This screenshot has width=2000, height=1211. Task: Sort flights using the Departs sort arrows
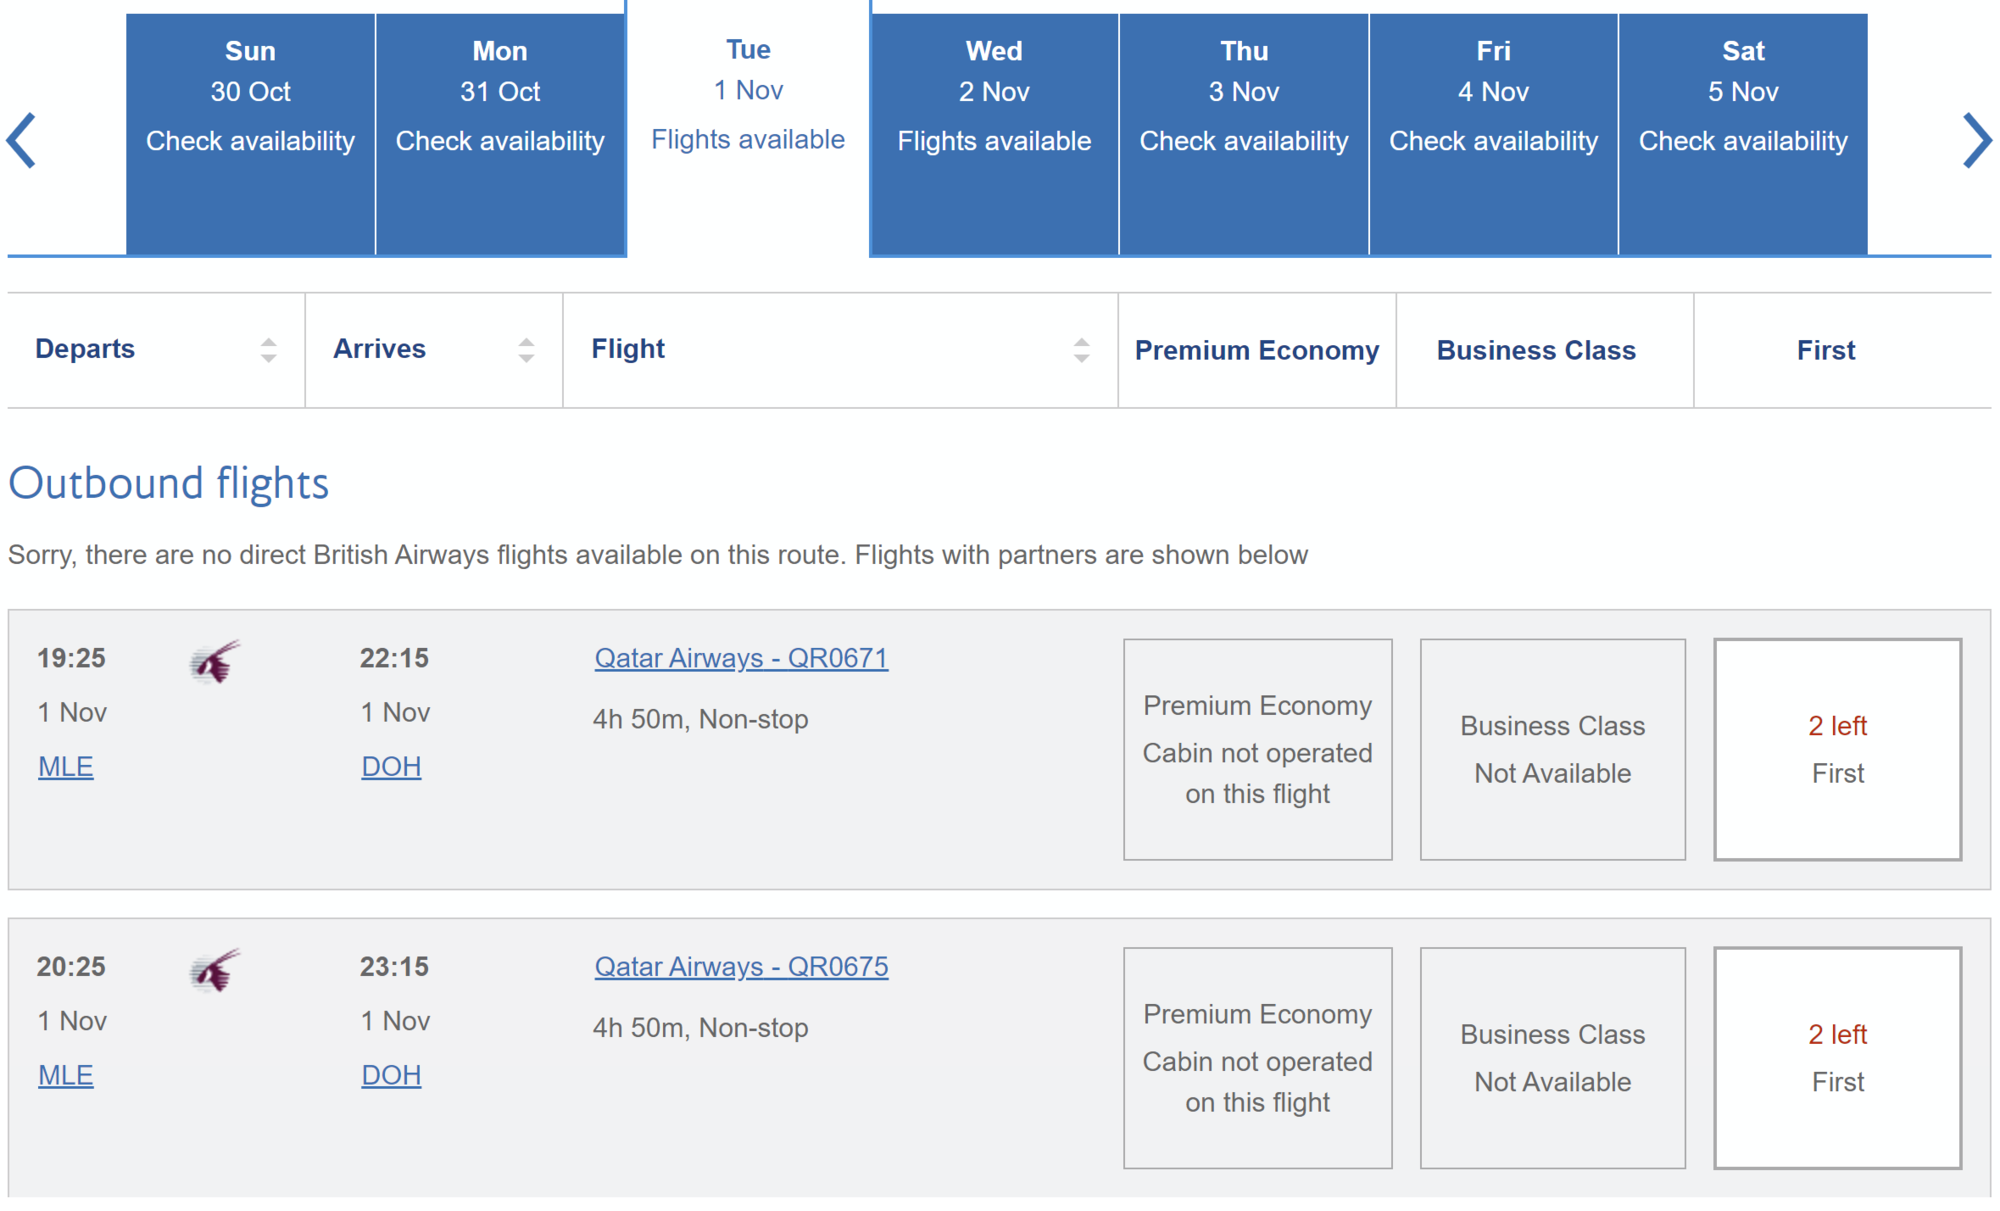(268, 349)
